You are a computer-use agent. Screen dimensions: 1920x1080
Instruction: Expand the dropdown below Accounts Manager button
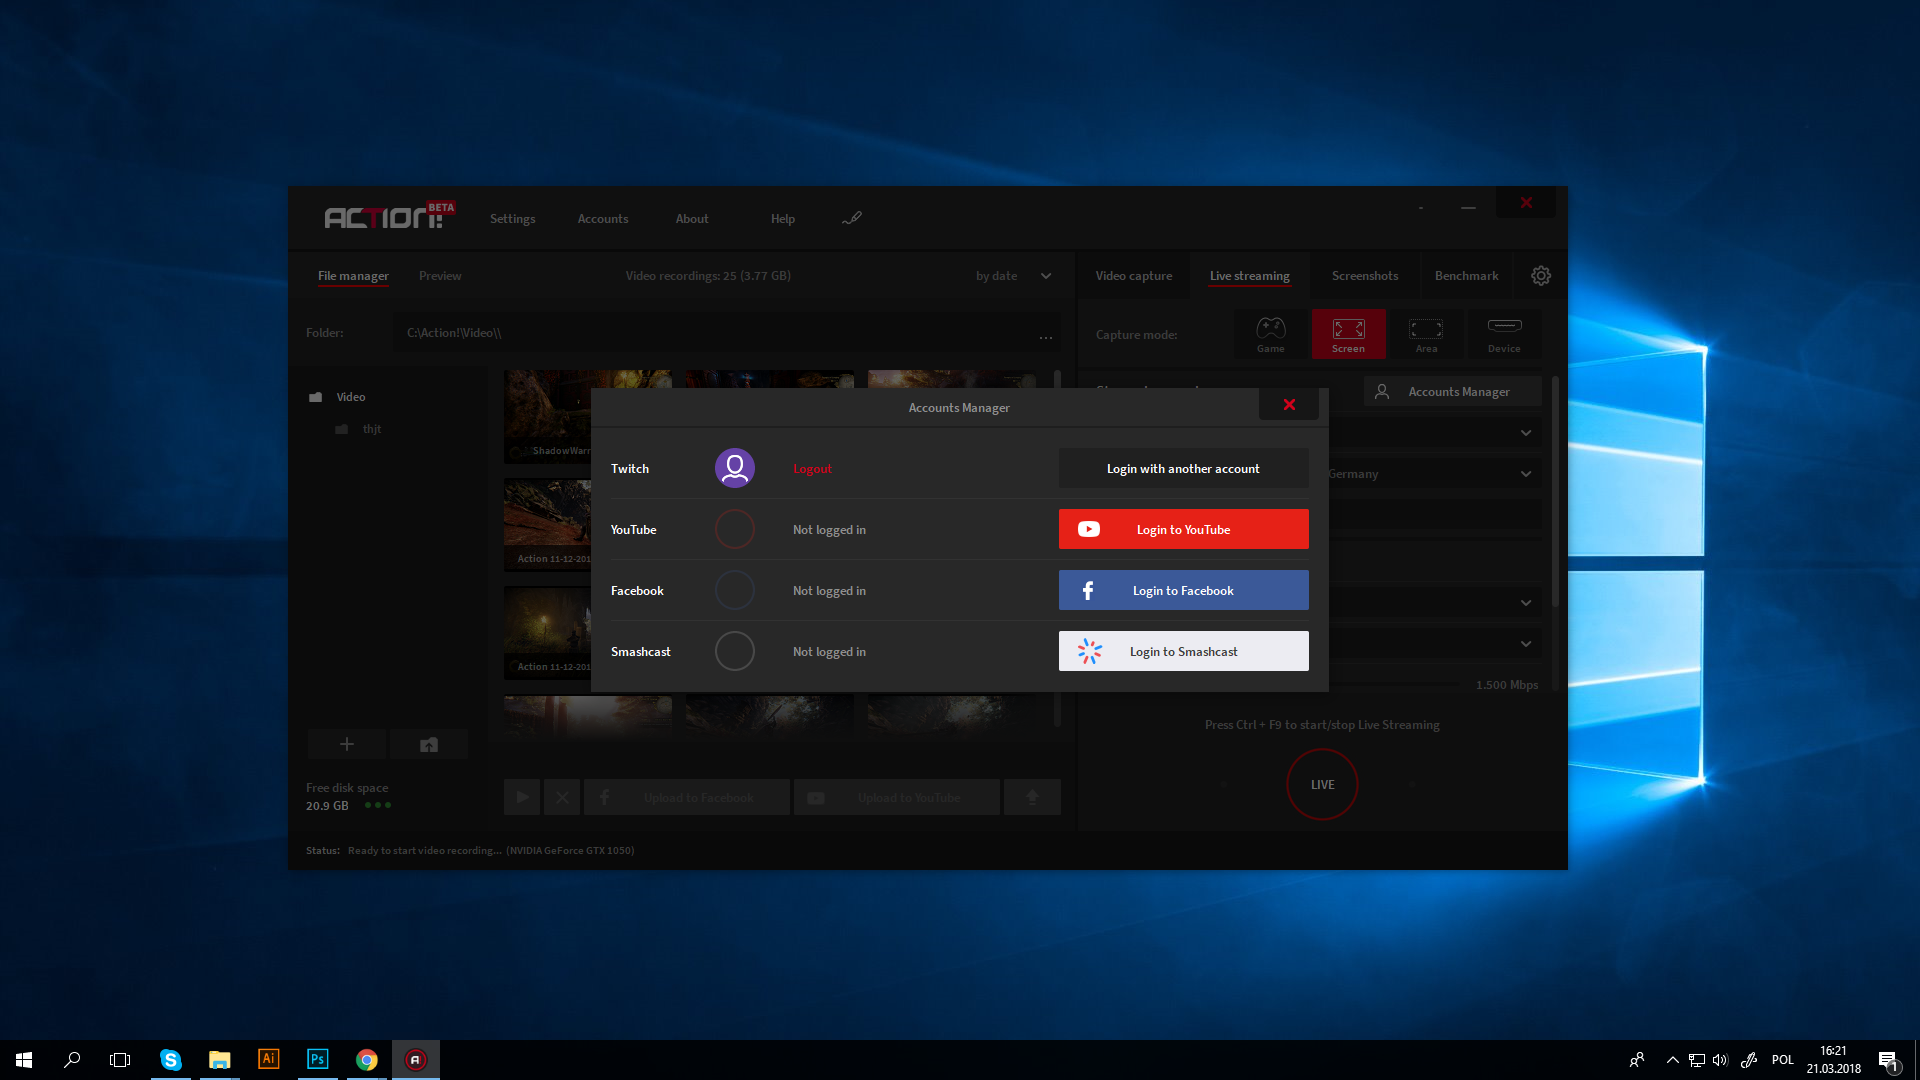coord(1525,433)
